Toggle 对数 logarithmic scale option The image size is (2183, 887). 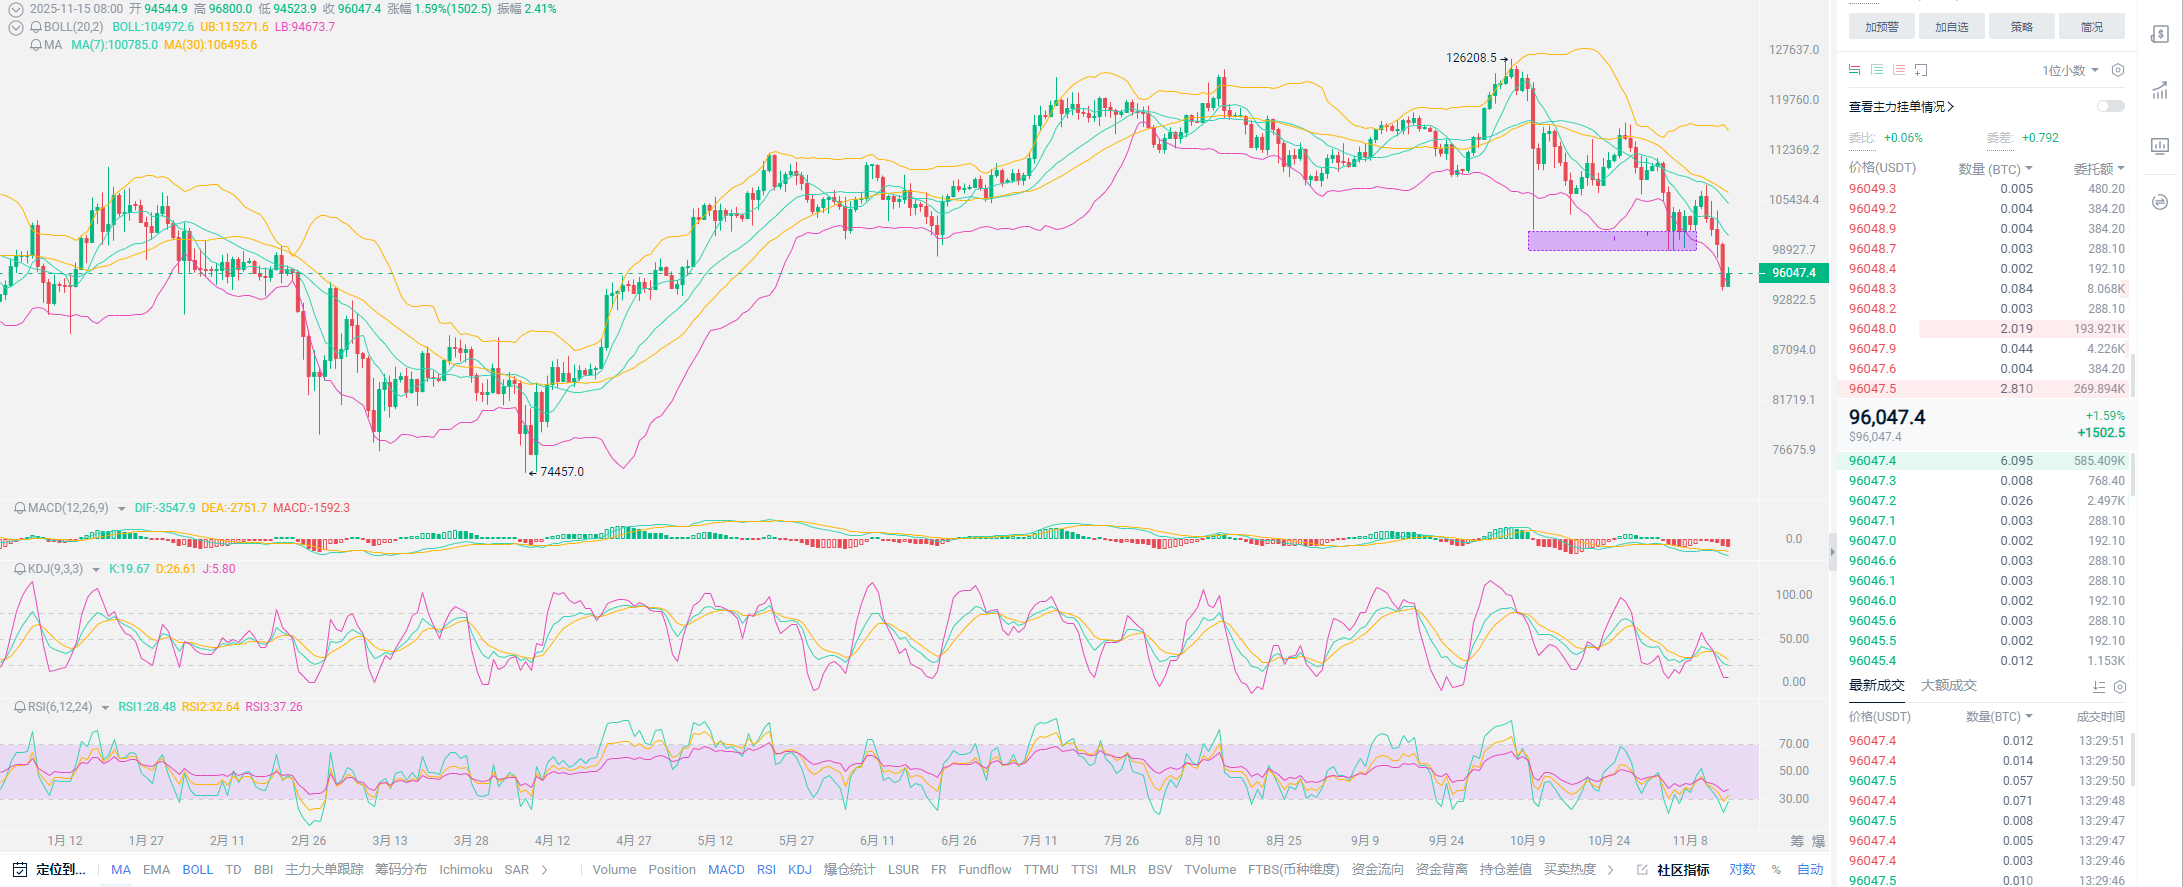[x=1742, y=870]
